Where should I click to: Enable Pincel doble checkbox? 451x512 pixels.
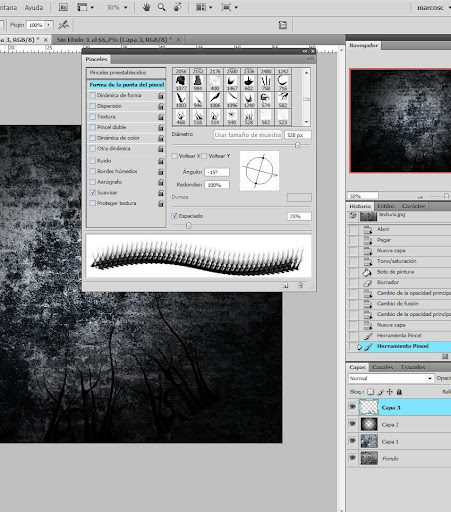pos(93,127)
